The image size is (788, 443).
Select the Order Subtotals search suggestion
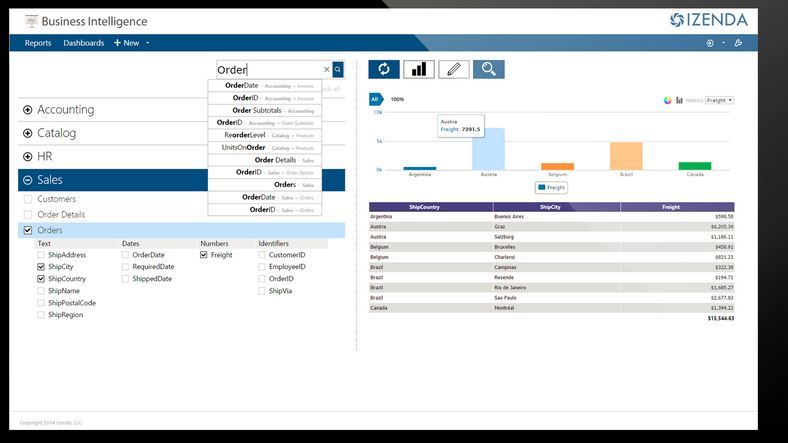tap(265, 110)
